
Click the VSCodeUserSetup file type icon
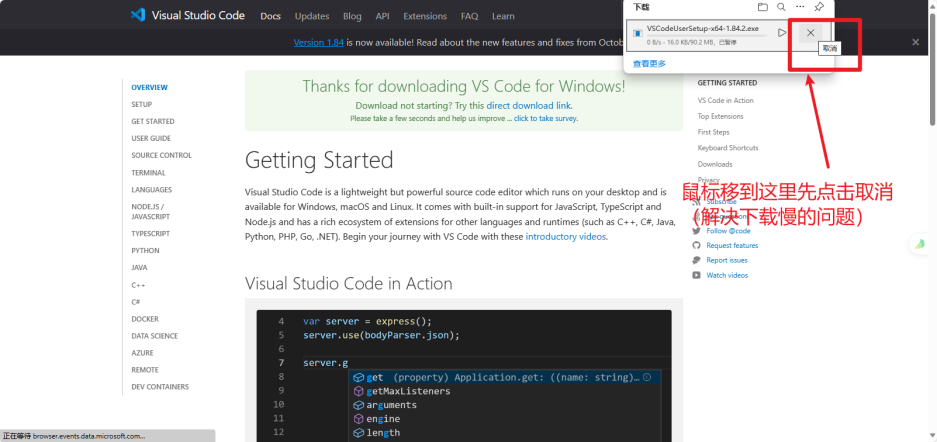(638, 33)
